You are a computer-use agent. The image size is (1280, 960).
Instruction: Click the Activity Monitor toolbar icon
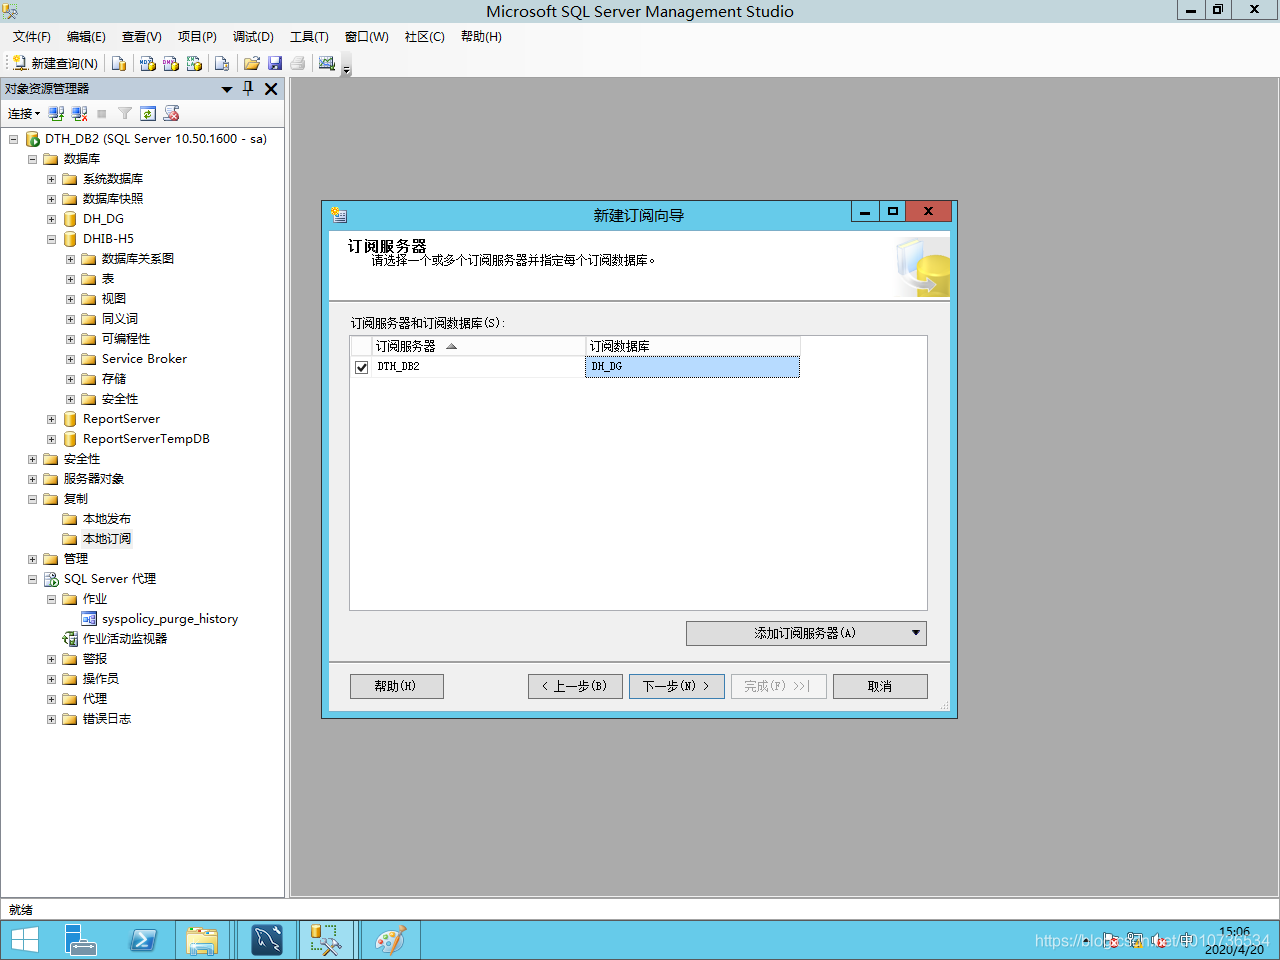coord(327,63)
